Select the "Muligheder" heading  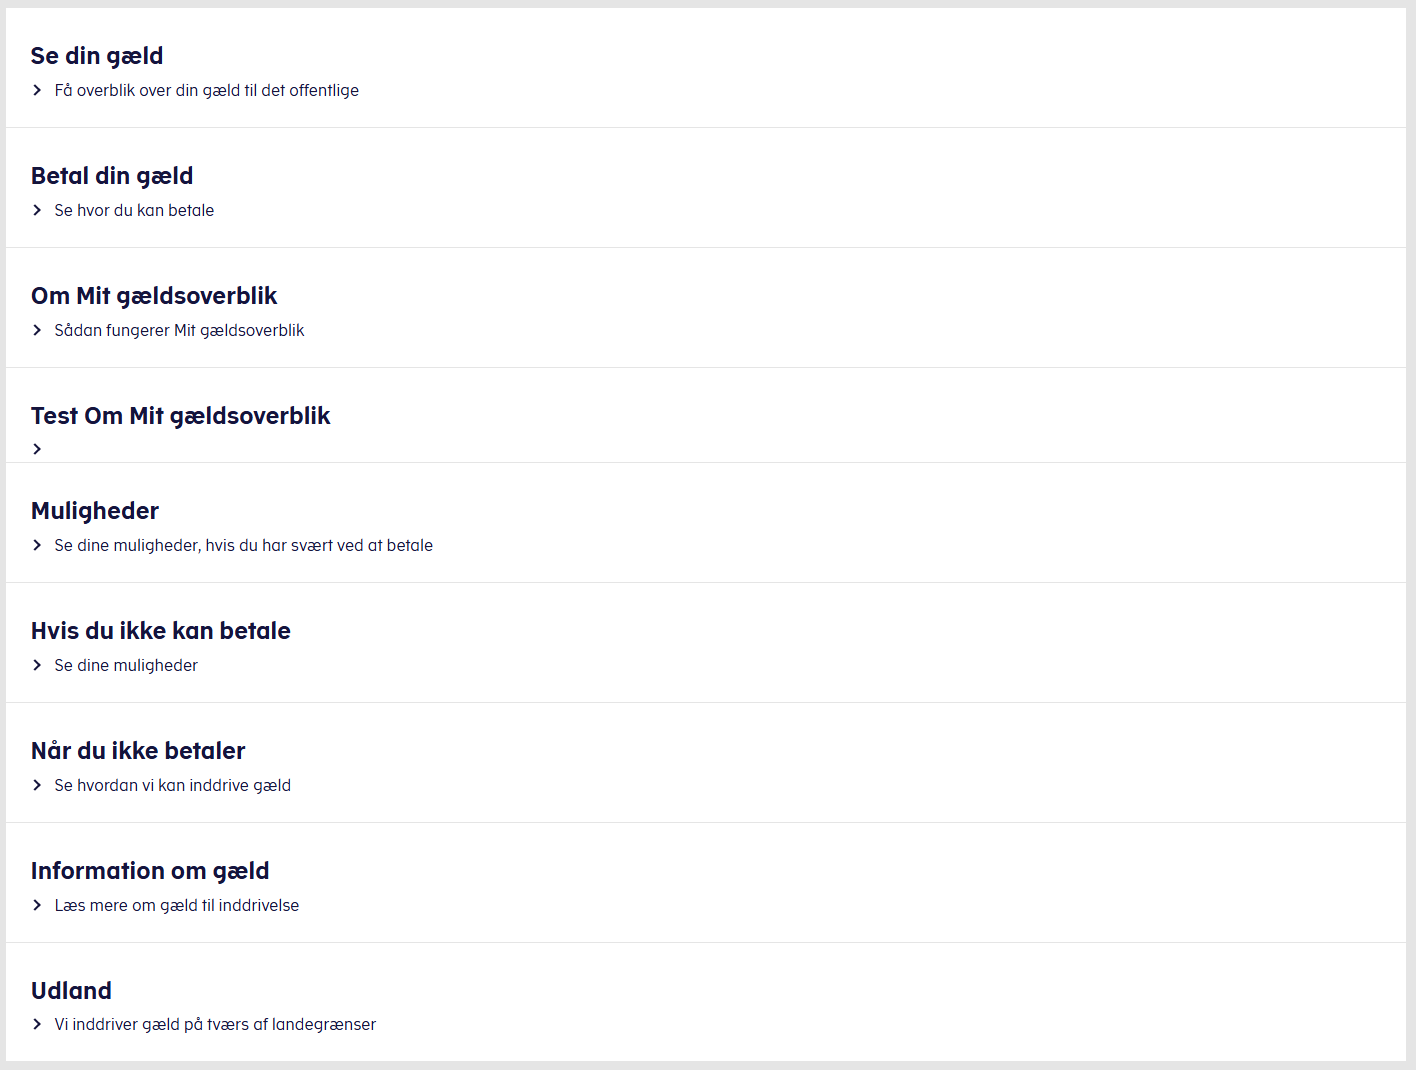[95, 511]
